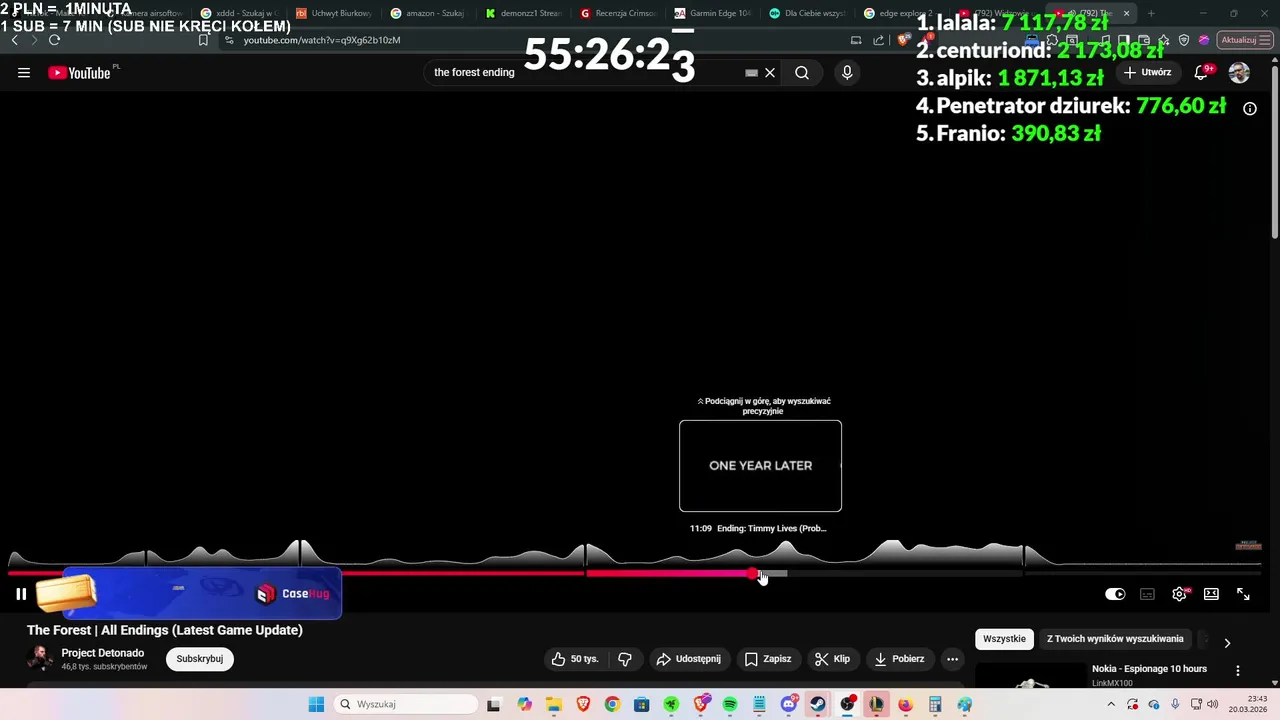
Task: Click the Utwórz create button
Action: tap(1147, 73)
